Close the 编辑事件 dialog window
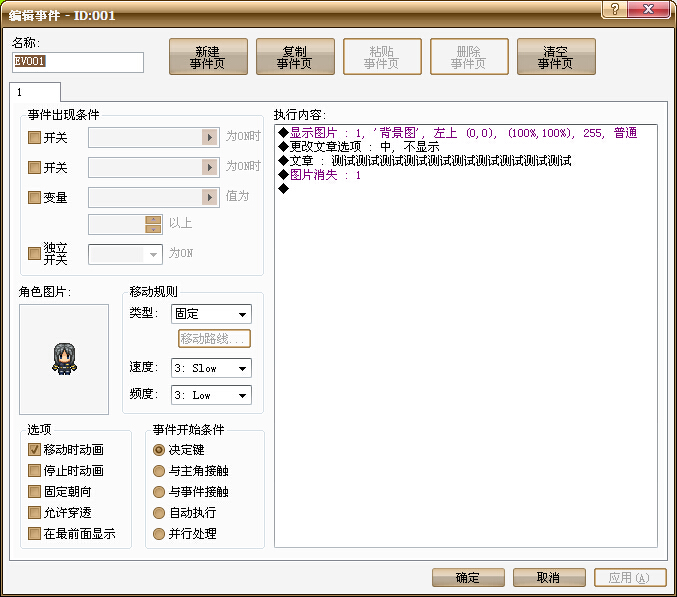677x597 pixels. coord(649,9)
